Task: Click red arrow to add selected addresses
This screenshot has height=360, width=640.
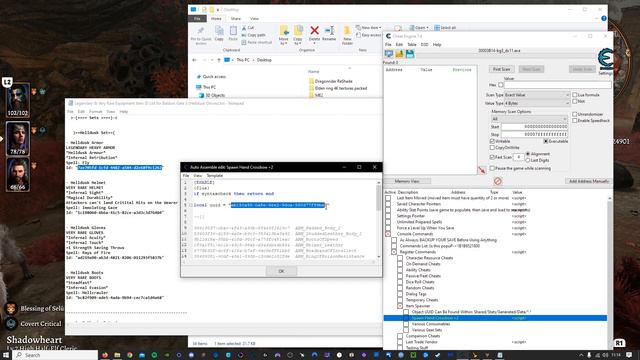Action: coord(482,170)
